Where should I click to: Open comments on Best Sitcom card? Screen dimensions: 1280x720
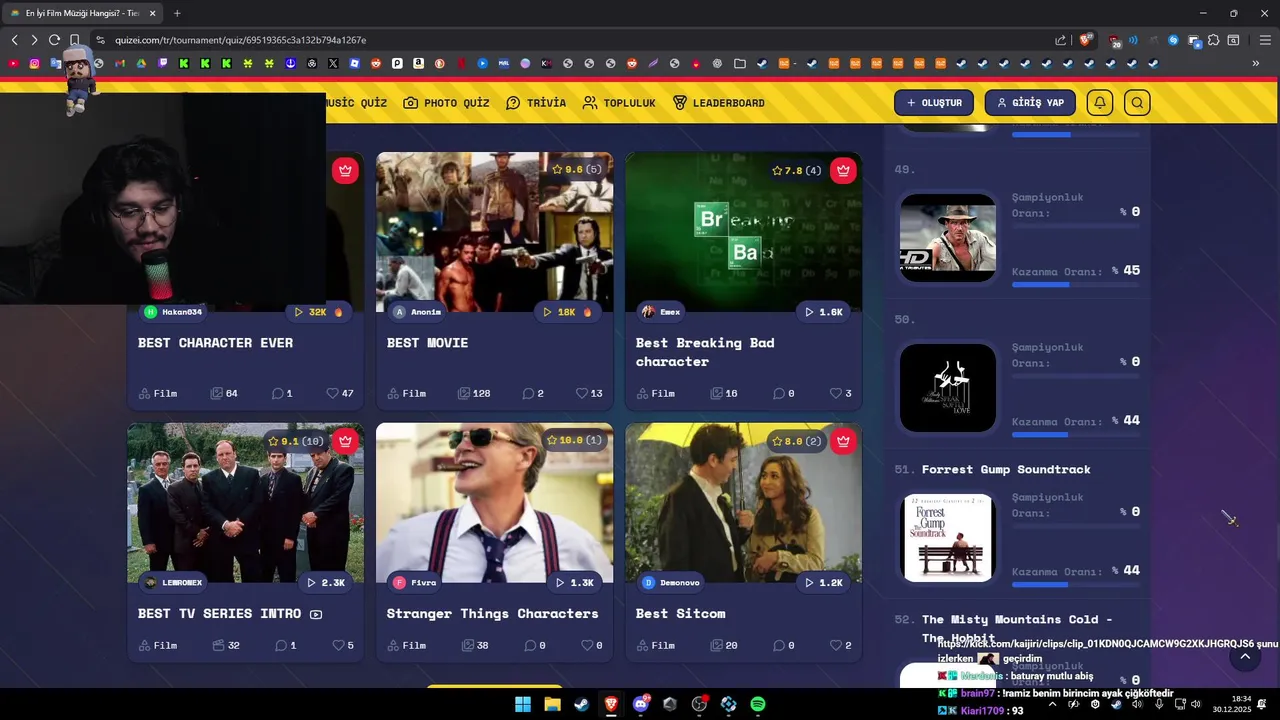(x=778, y=645)
